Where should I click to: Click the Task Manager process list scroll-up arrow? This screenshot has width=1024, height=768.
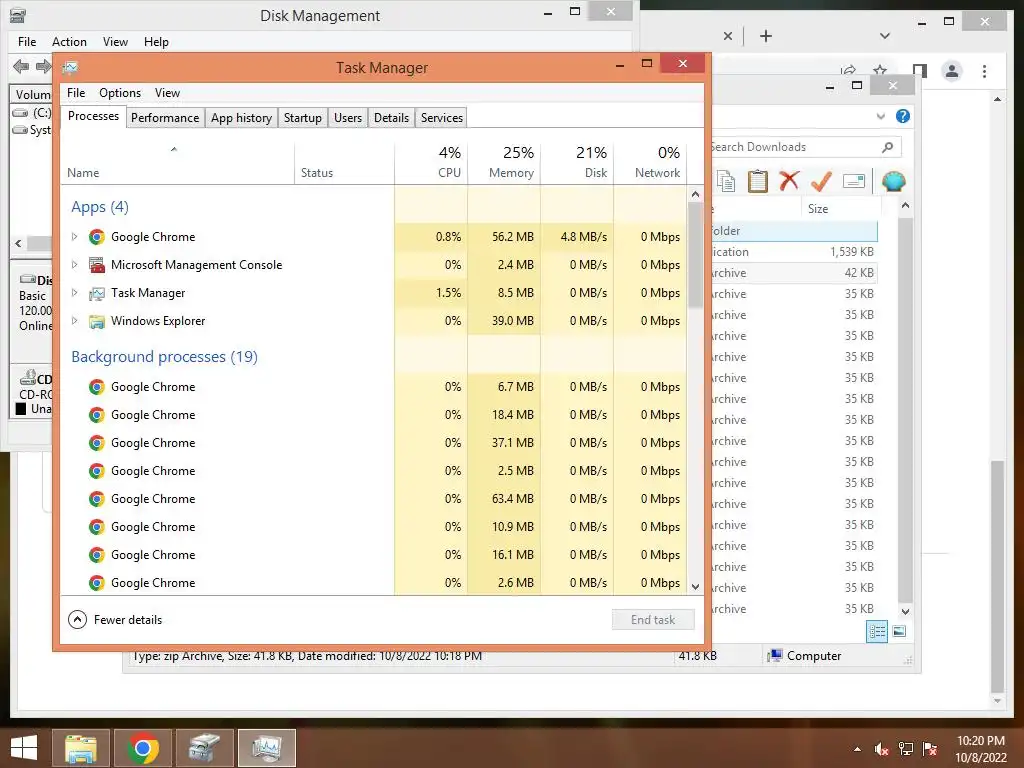(695, 194)
